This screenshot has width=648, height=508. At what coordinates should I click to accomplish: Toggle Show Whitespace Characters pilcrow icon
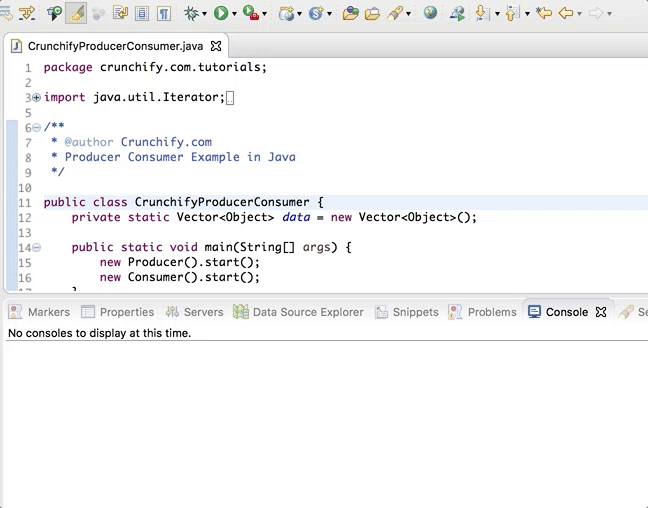coord(163,13)
